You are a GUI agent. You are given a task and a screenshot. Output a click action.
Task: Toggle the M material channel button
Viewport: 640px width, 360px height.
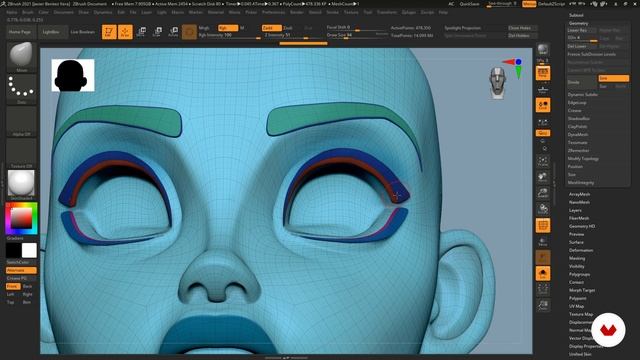point(242,28)
